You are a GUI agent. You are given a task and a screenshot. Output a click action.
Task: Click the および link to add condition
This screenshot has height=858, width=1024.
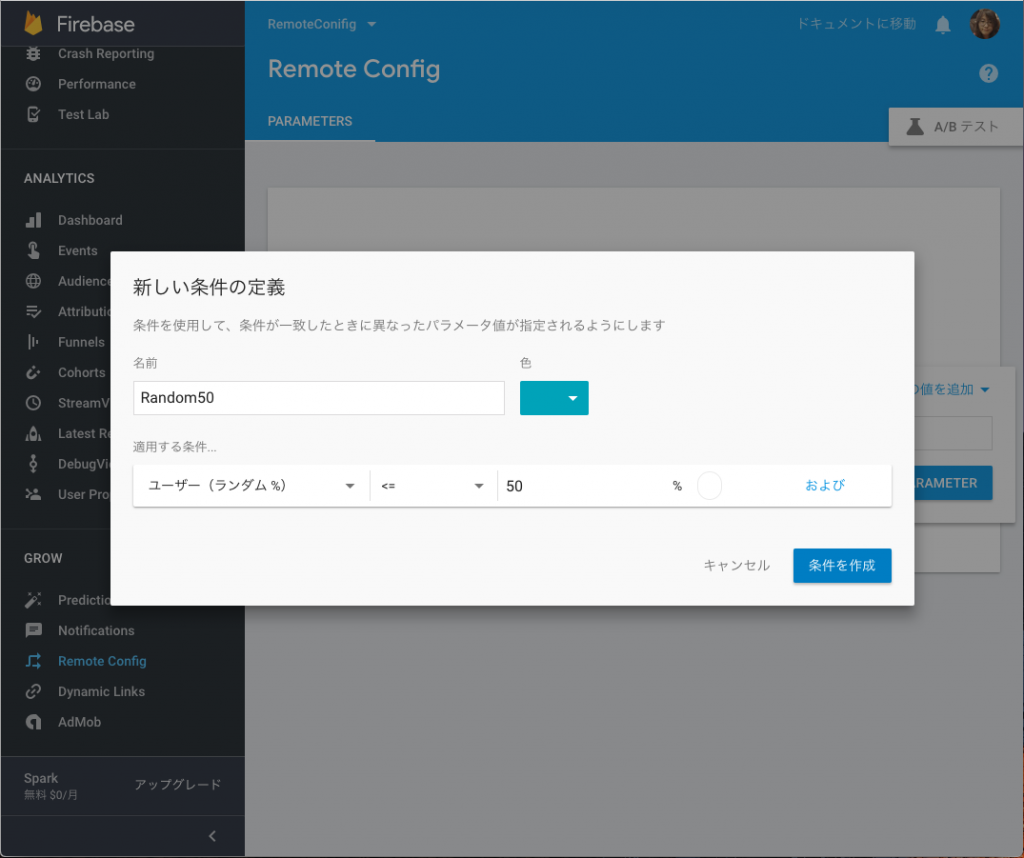825,485
